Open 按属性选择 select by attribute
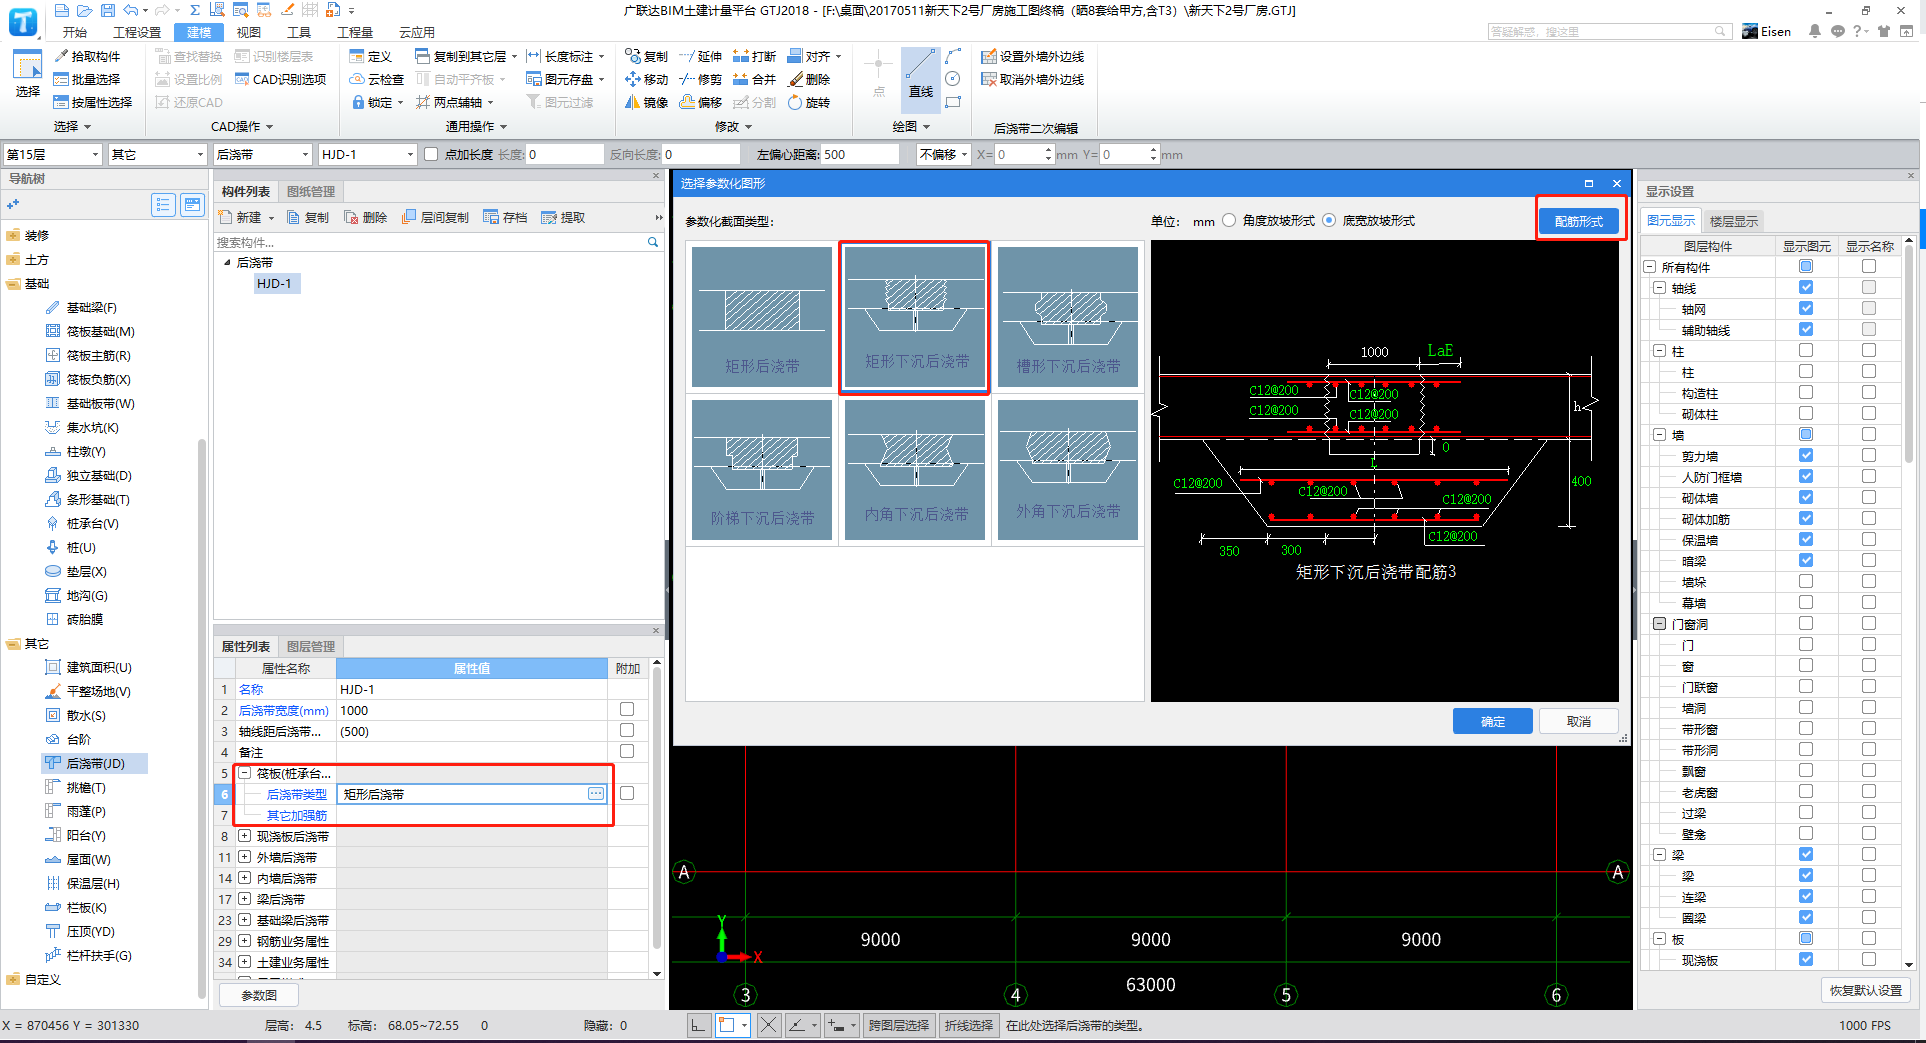Screen dimensions: 1926x1043 tap(93, 103)
